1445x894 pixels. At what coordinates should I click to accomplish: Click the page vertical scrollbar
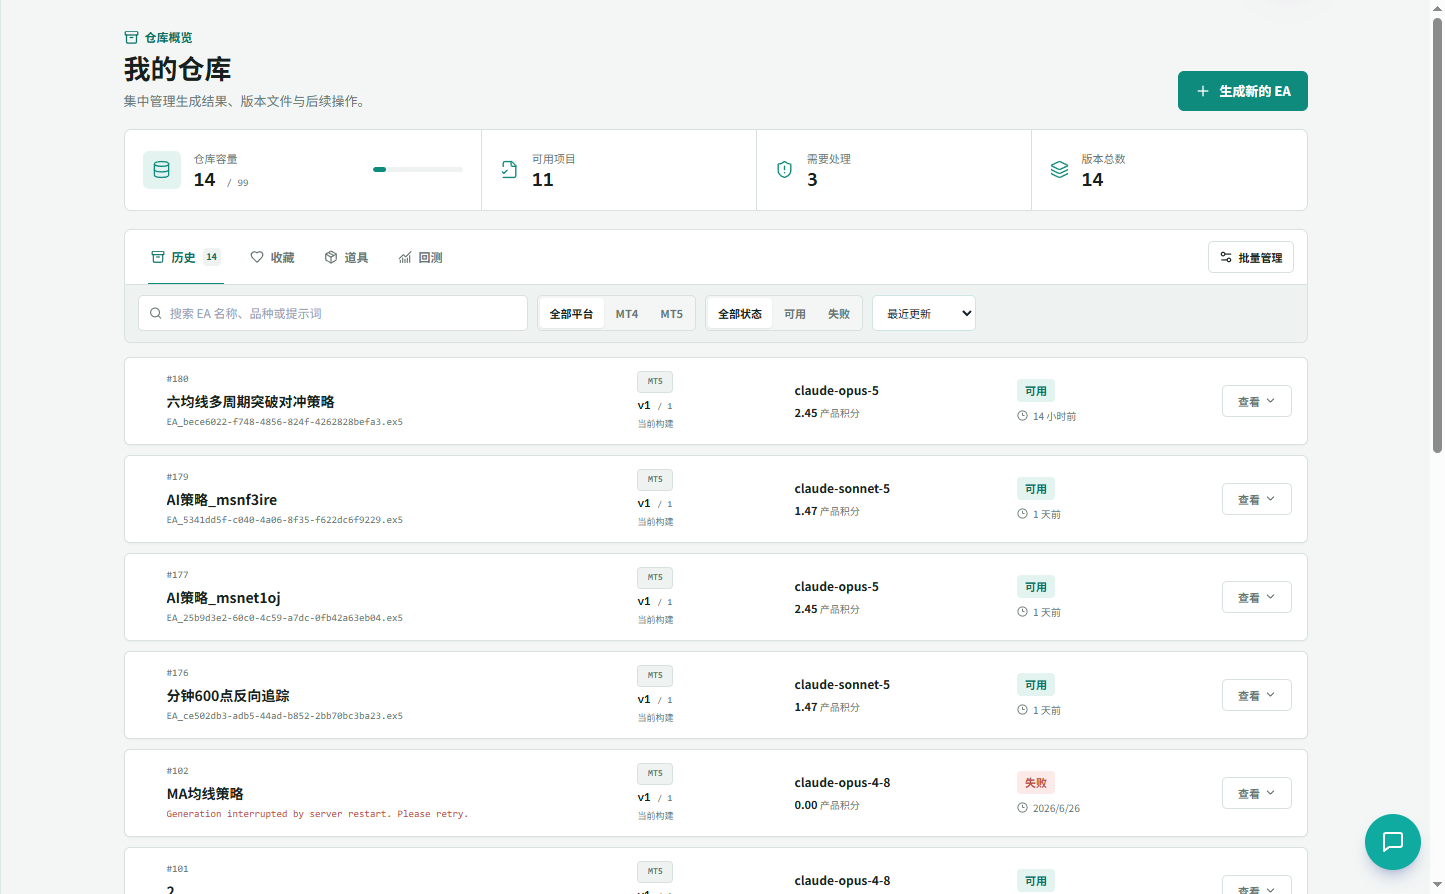tap(1437, 235)
